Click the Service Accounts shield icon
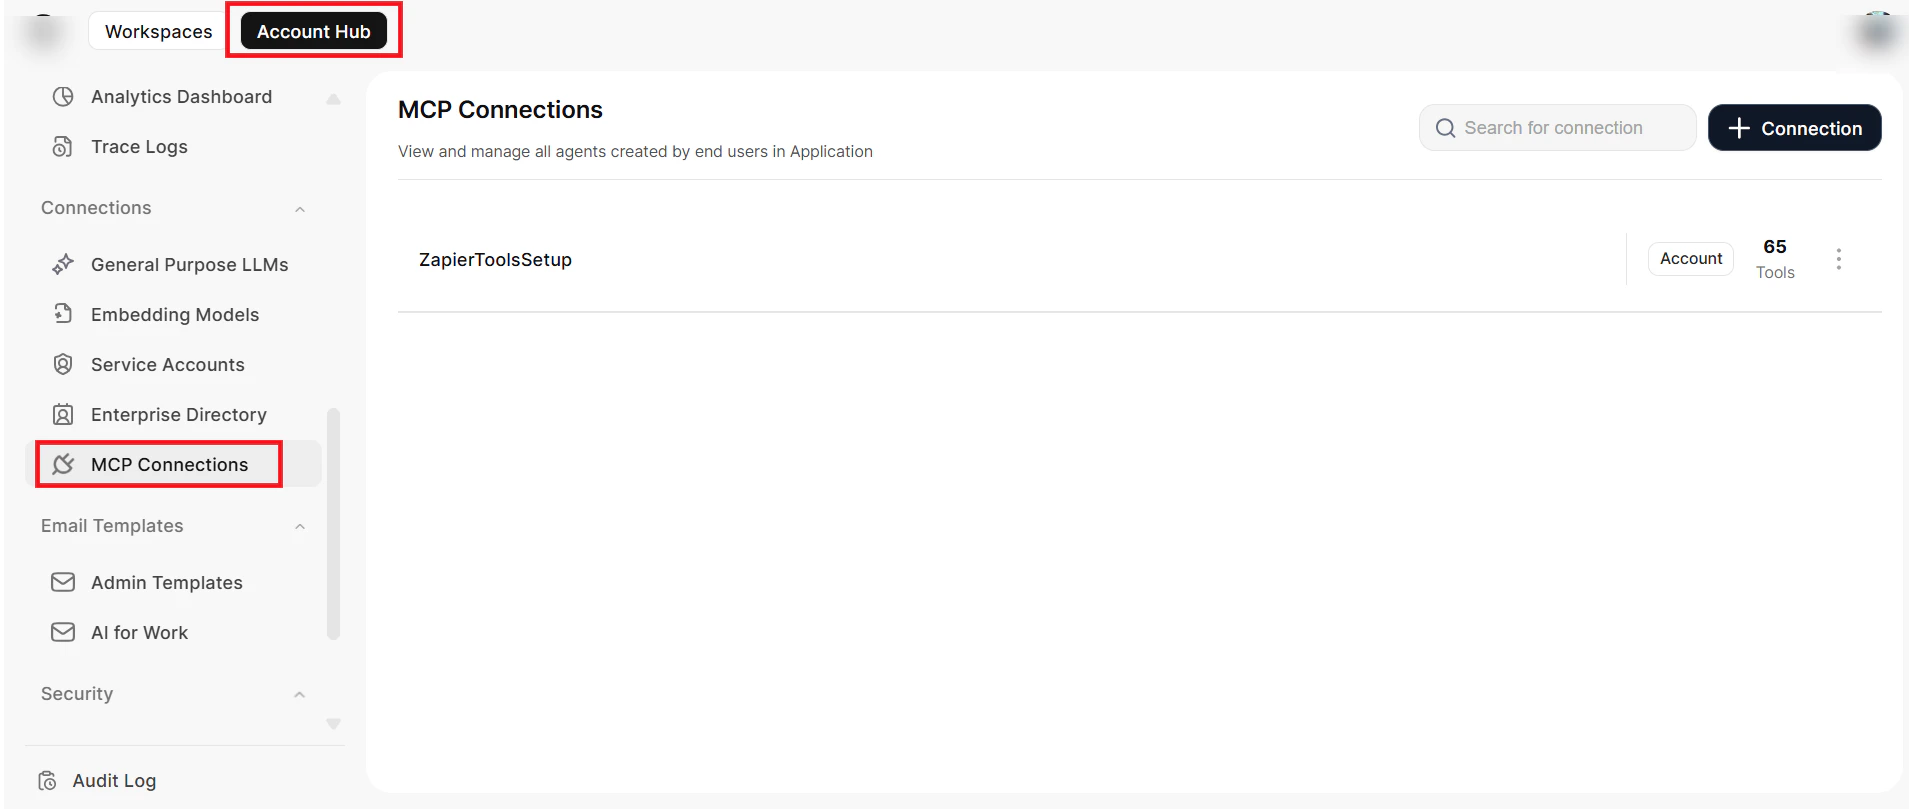The width and height of the screenshot is (1909, 809). (x=63, y=364)
